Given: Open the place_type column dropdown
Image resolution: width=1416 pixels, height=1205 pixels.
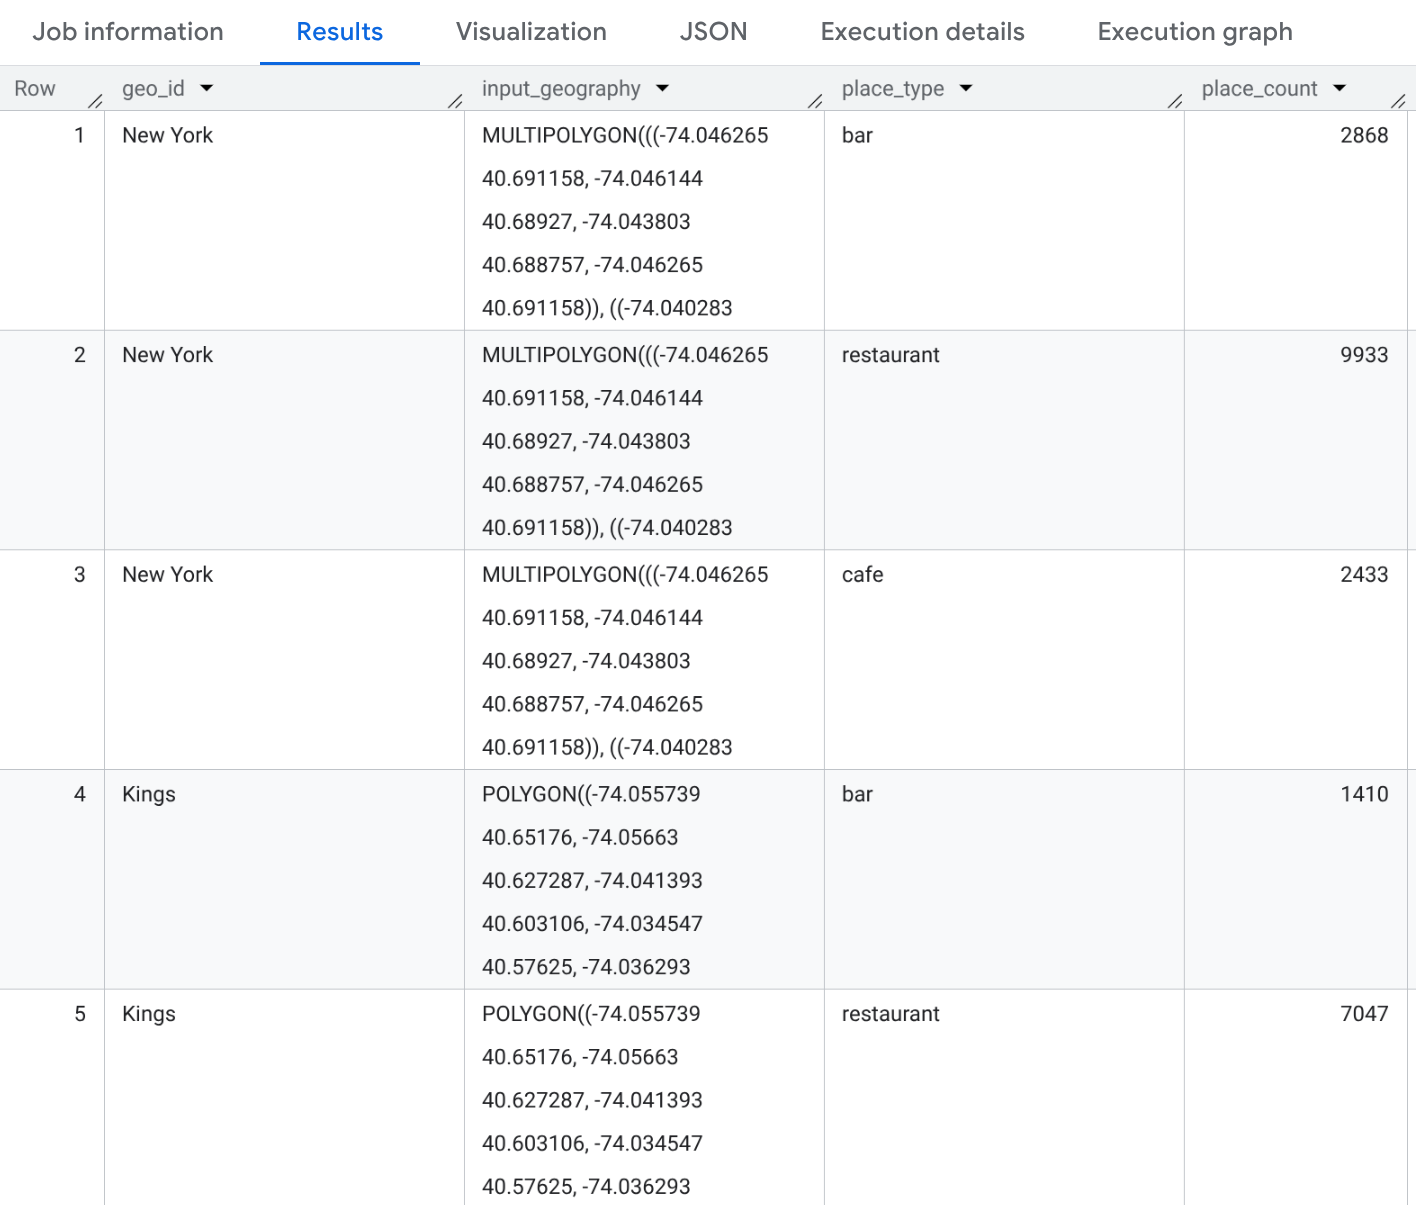Looking at the screenshot, I should pos(966,88).
